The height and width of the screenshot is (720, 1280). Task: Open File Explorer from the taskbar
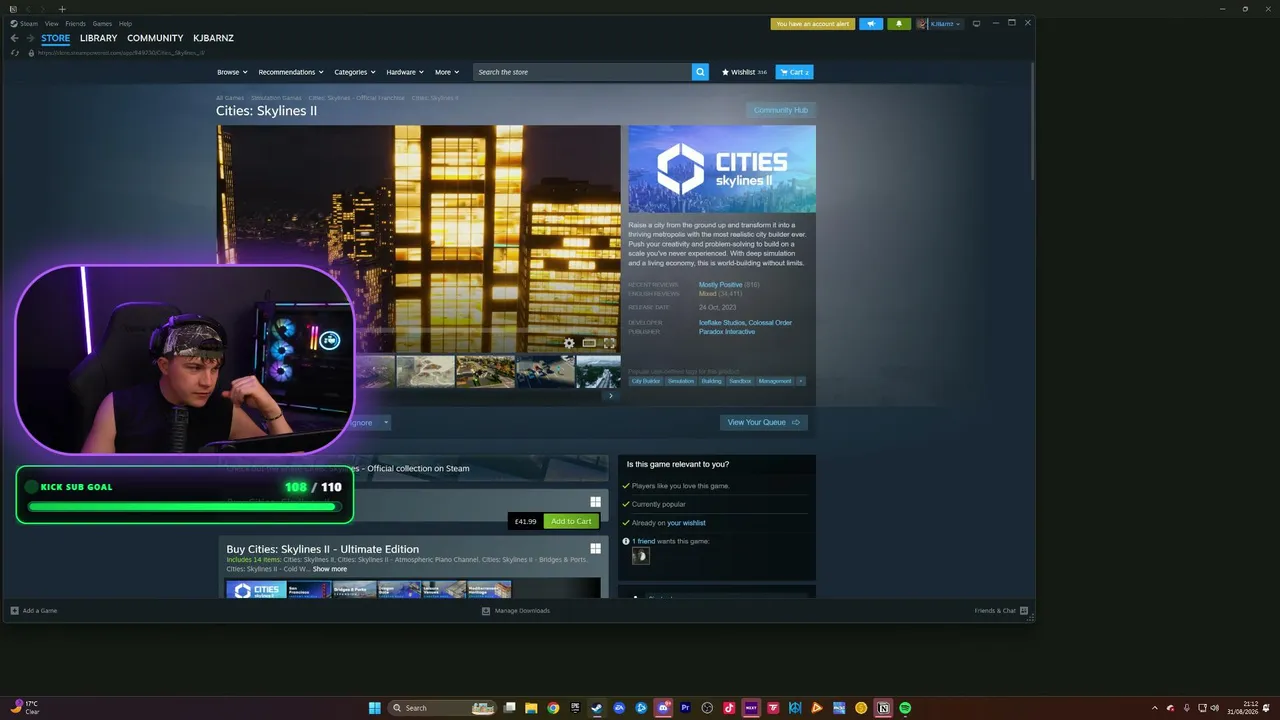coord(531,708)
